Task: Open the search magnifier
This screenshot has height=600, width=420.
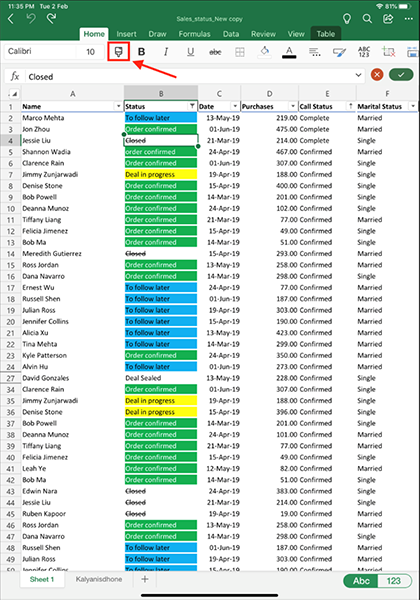Action: tap(367, 19)
